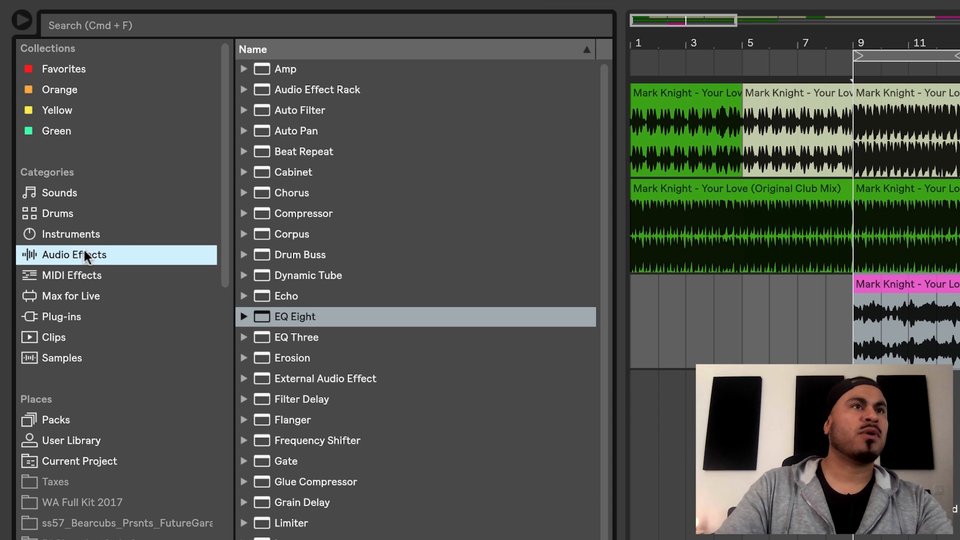Click the browser preview play icon
Screen dimensions: 960x540
[x=21, y=20]
